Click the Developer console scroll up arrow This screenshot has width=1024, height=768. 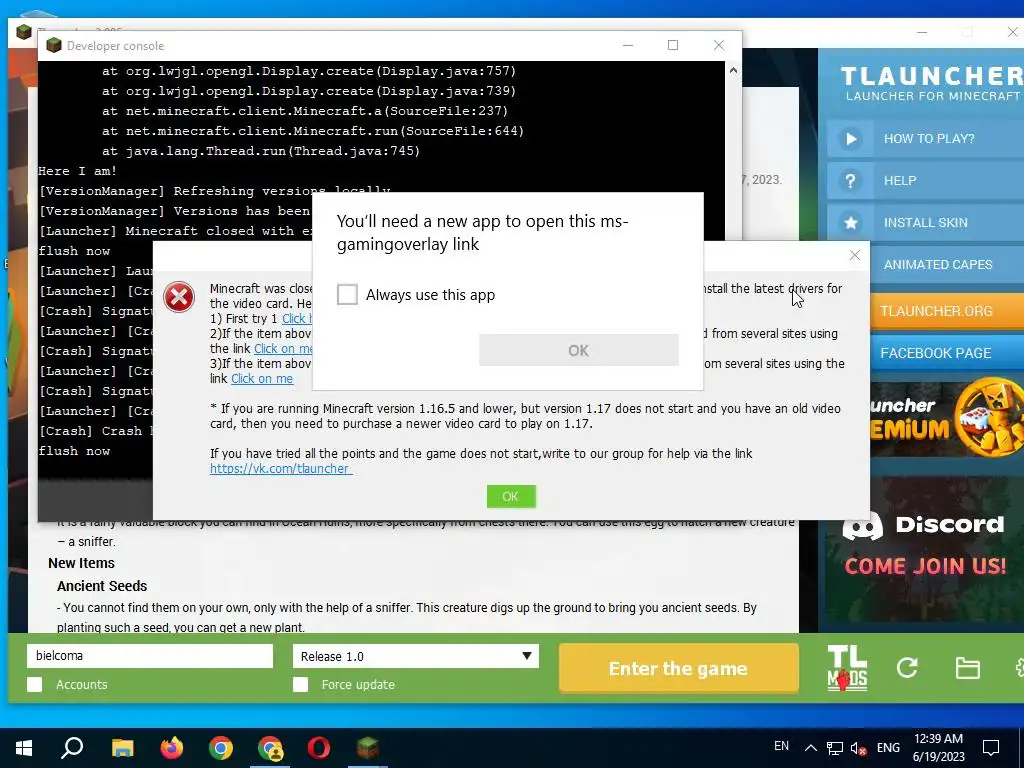[x=733, y=71]
